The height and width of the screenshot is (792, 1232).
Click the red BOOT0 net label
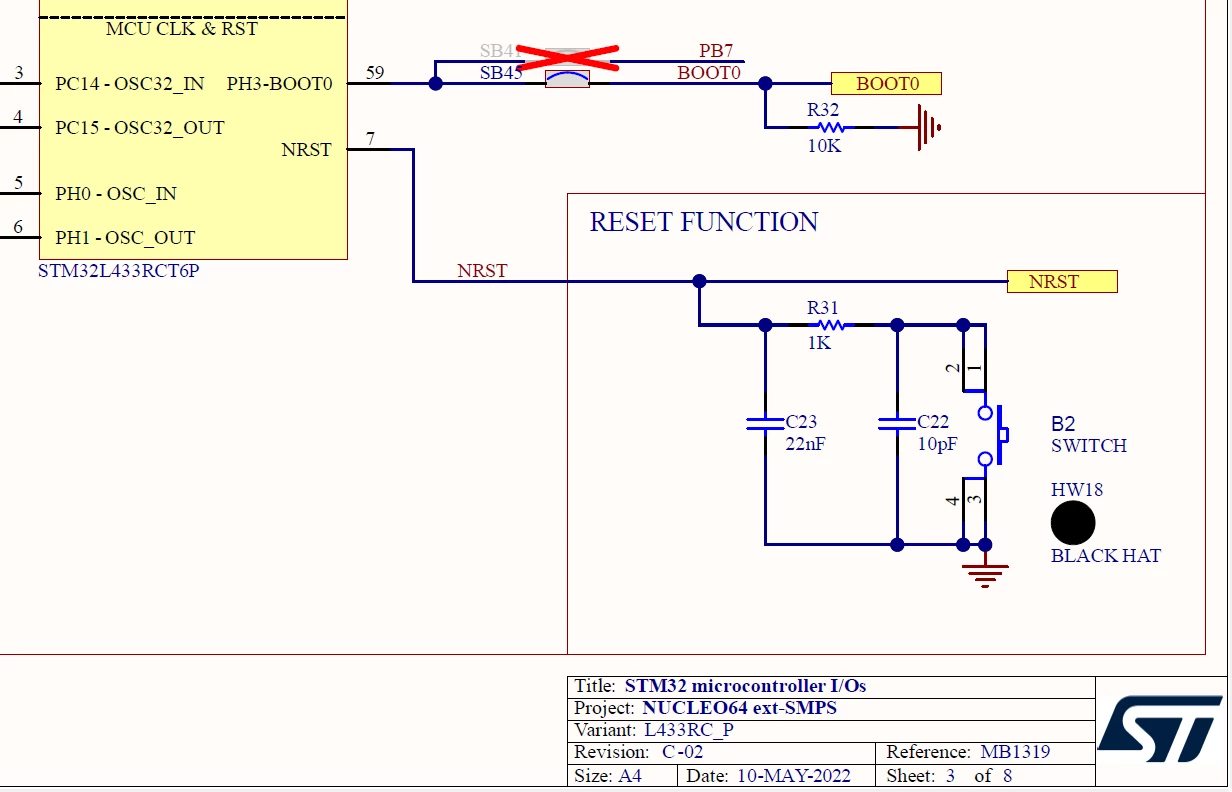pos(709,73)
